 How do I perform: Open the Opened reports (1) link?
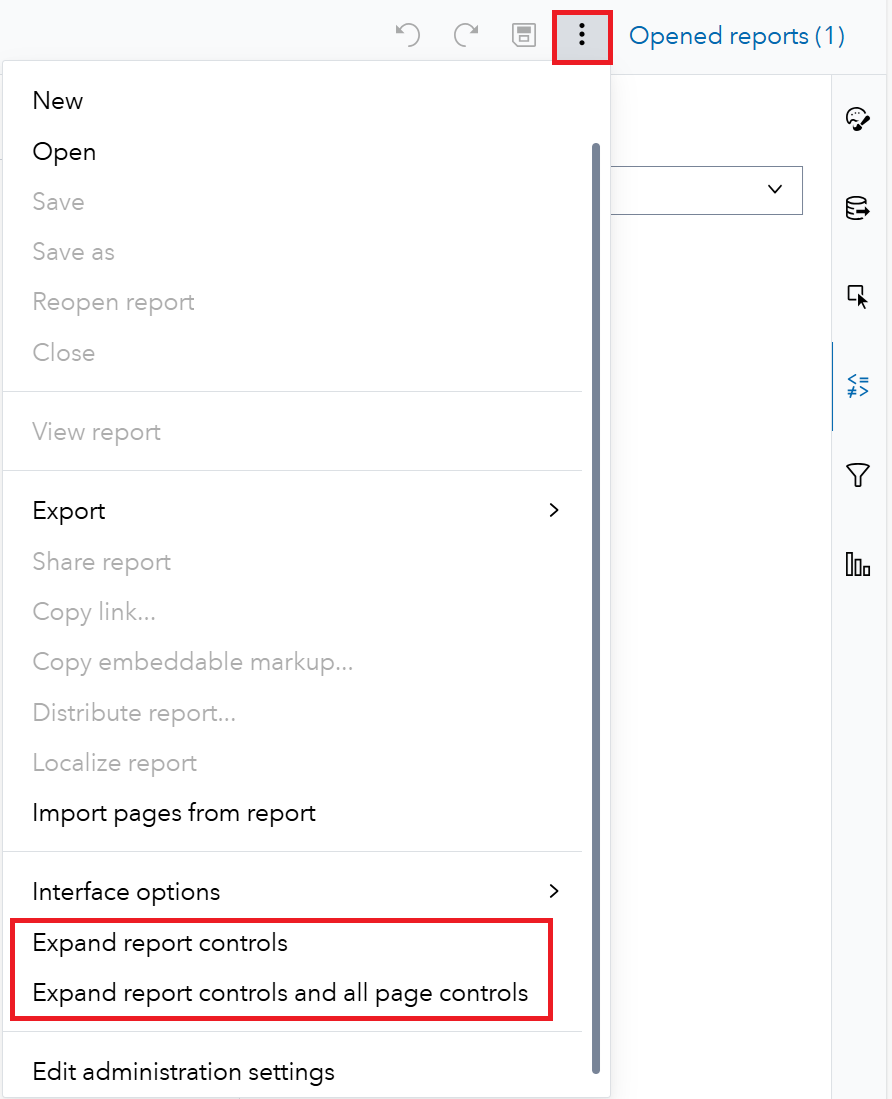point(737,35)
